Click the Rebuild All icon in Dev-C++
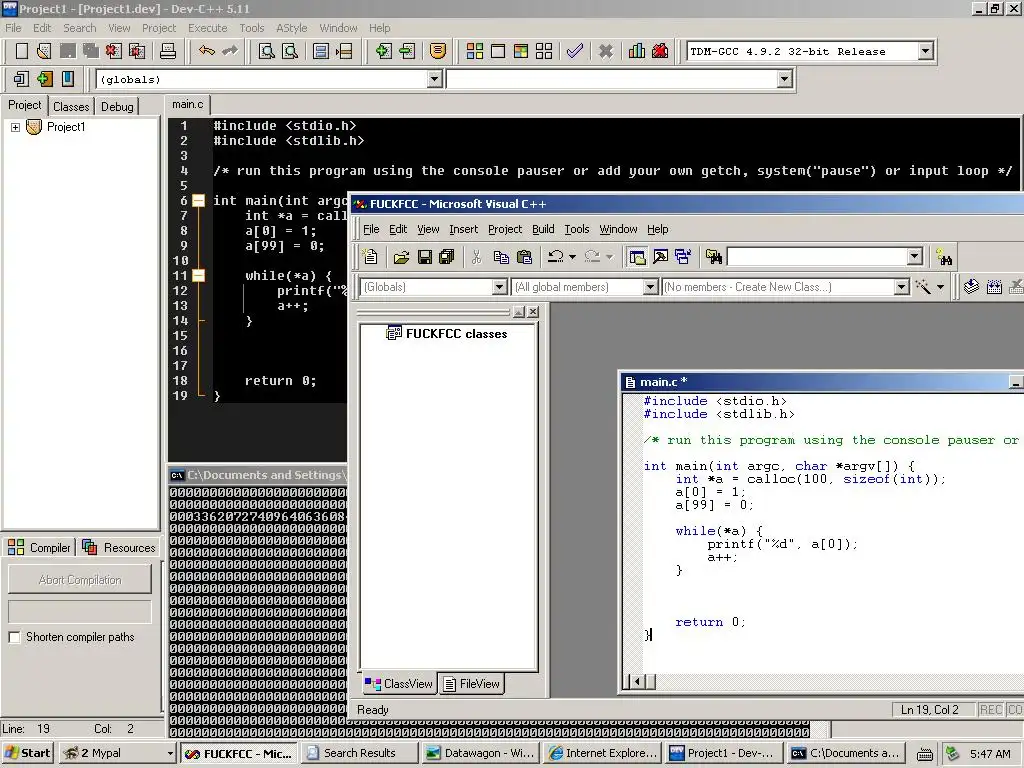 544,51
